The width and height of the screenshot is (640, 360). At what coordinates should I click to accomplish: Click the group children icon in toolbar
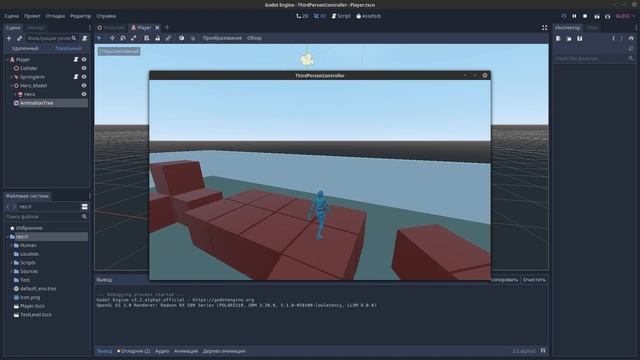pyautogui.click(x=168, y=38)
